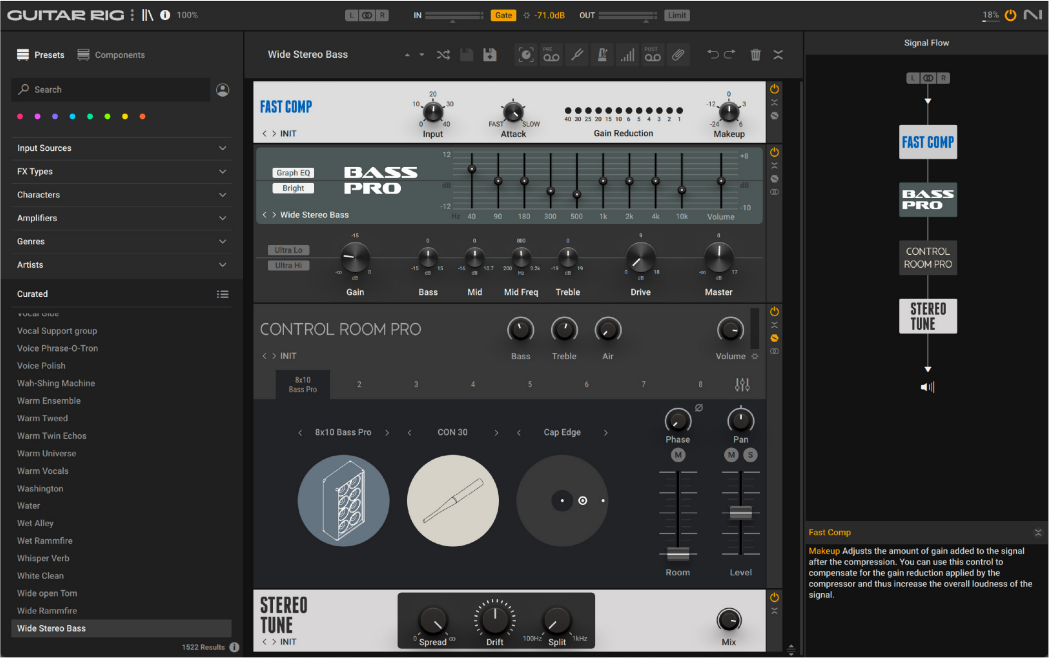Click the Room level fader

point(678,554)
